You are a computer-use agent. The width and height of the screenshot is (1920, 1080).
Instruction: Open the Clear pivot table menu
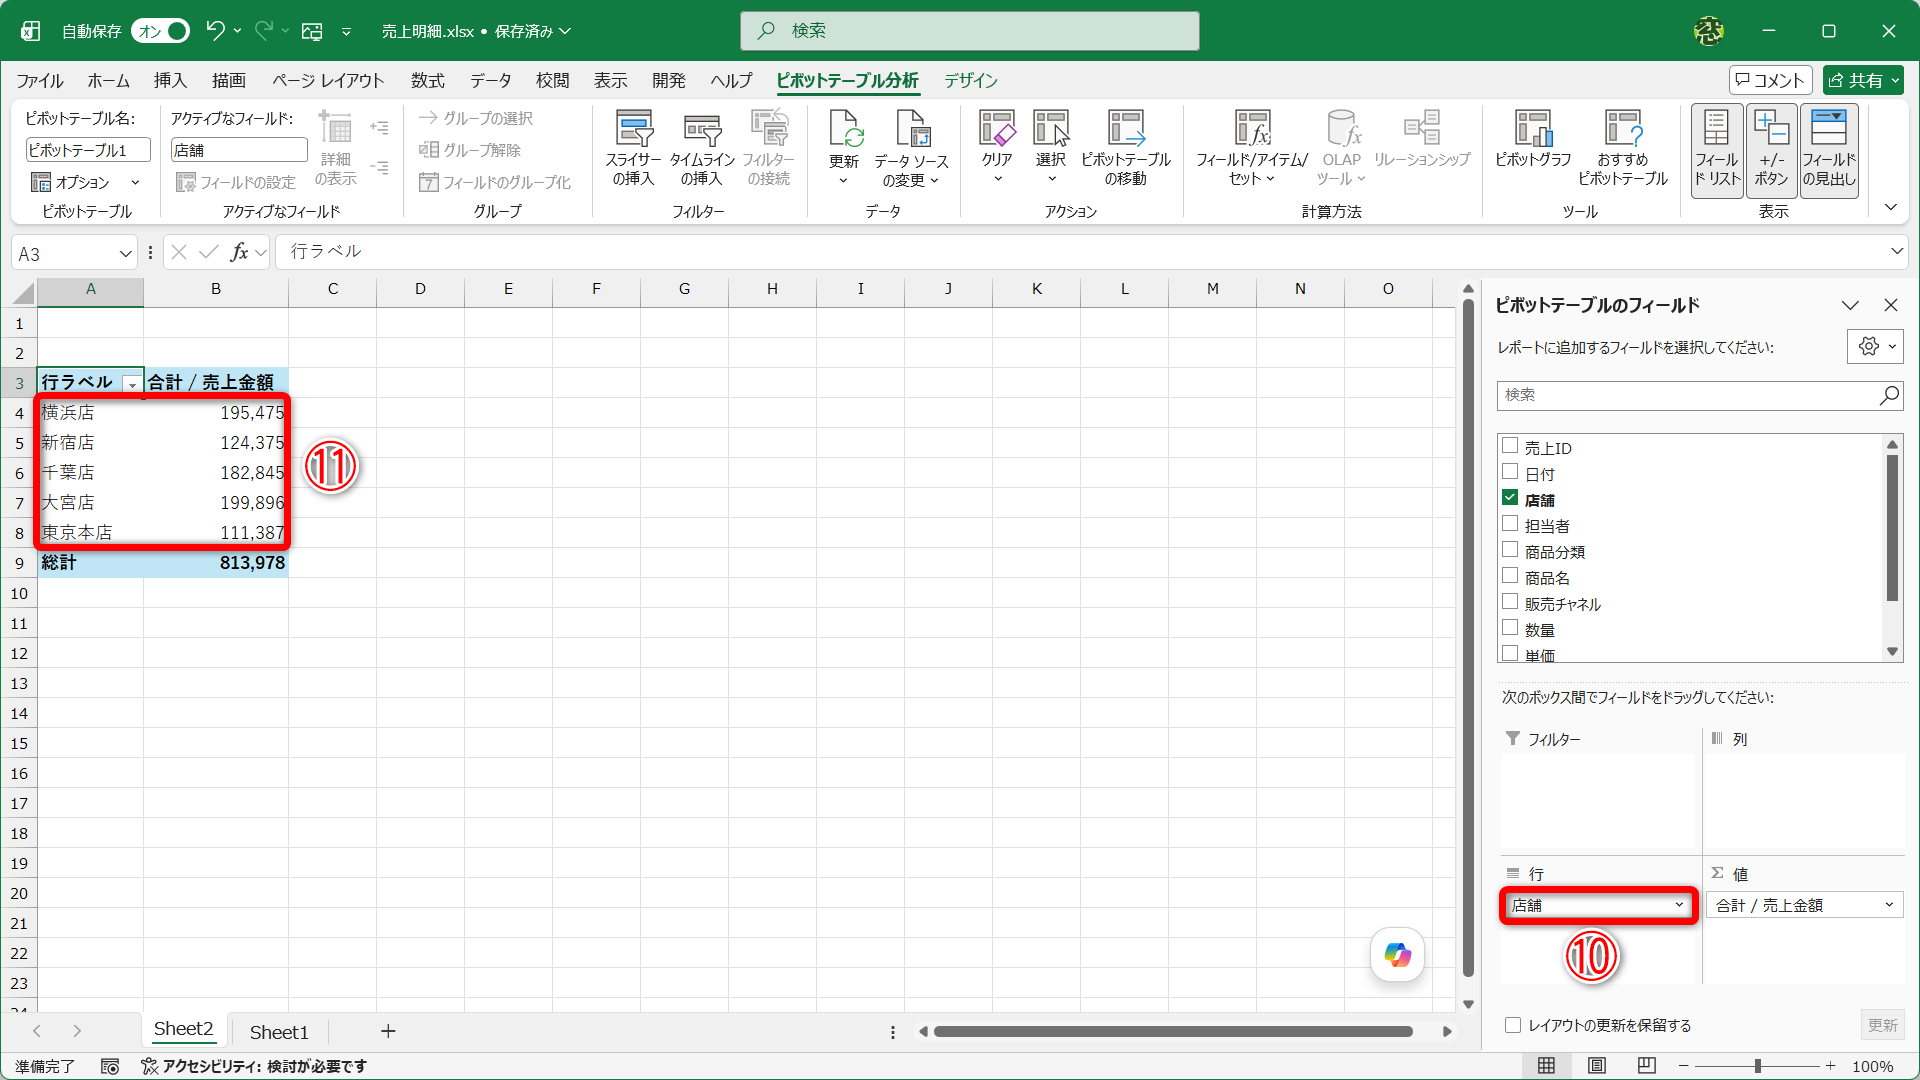tap(997, 149)
